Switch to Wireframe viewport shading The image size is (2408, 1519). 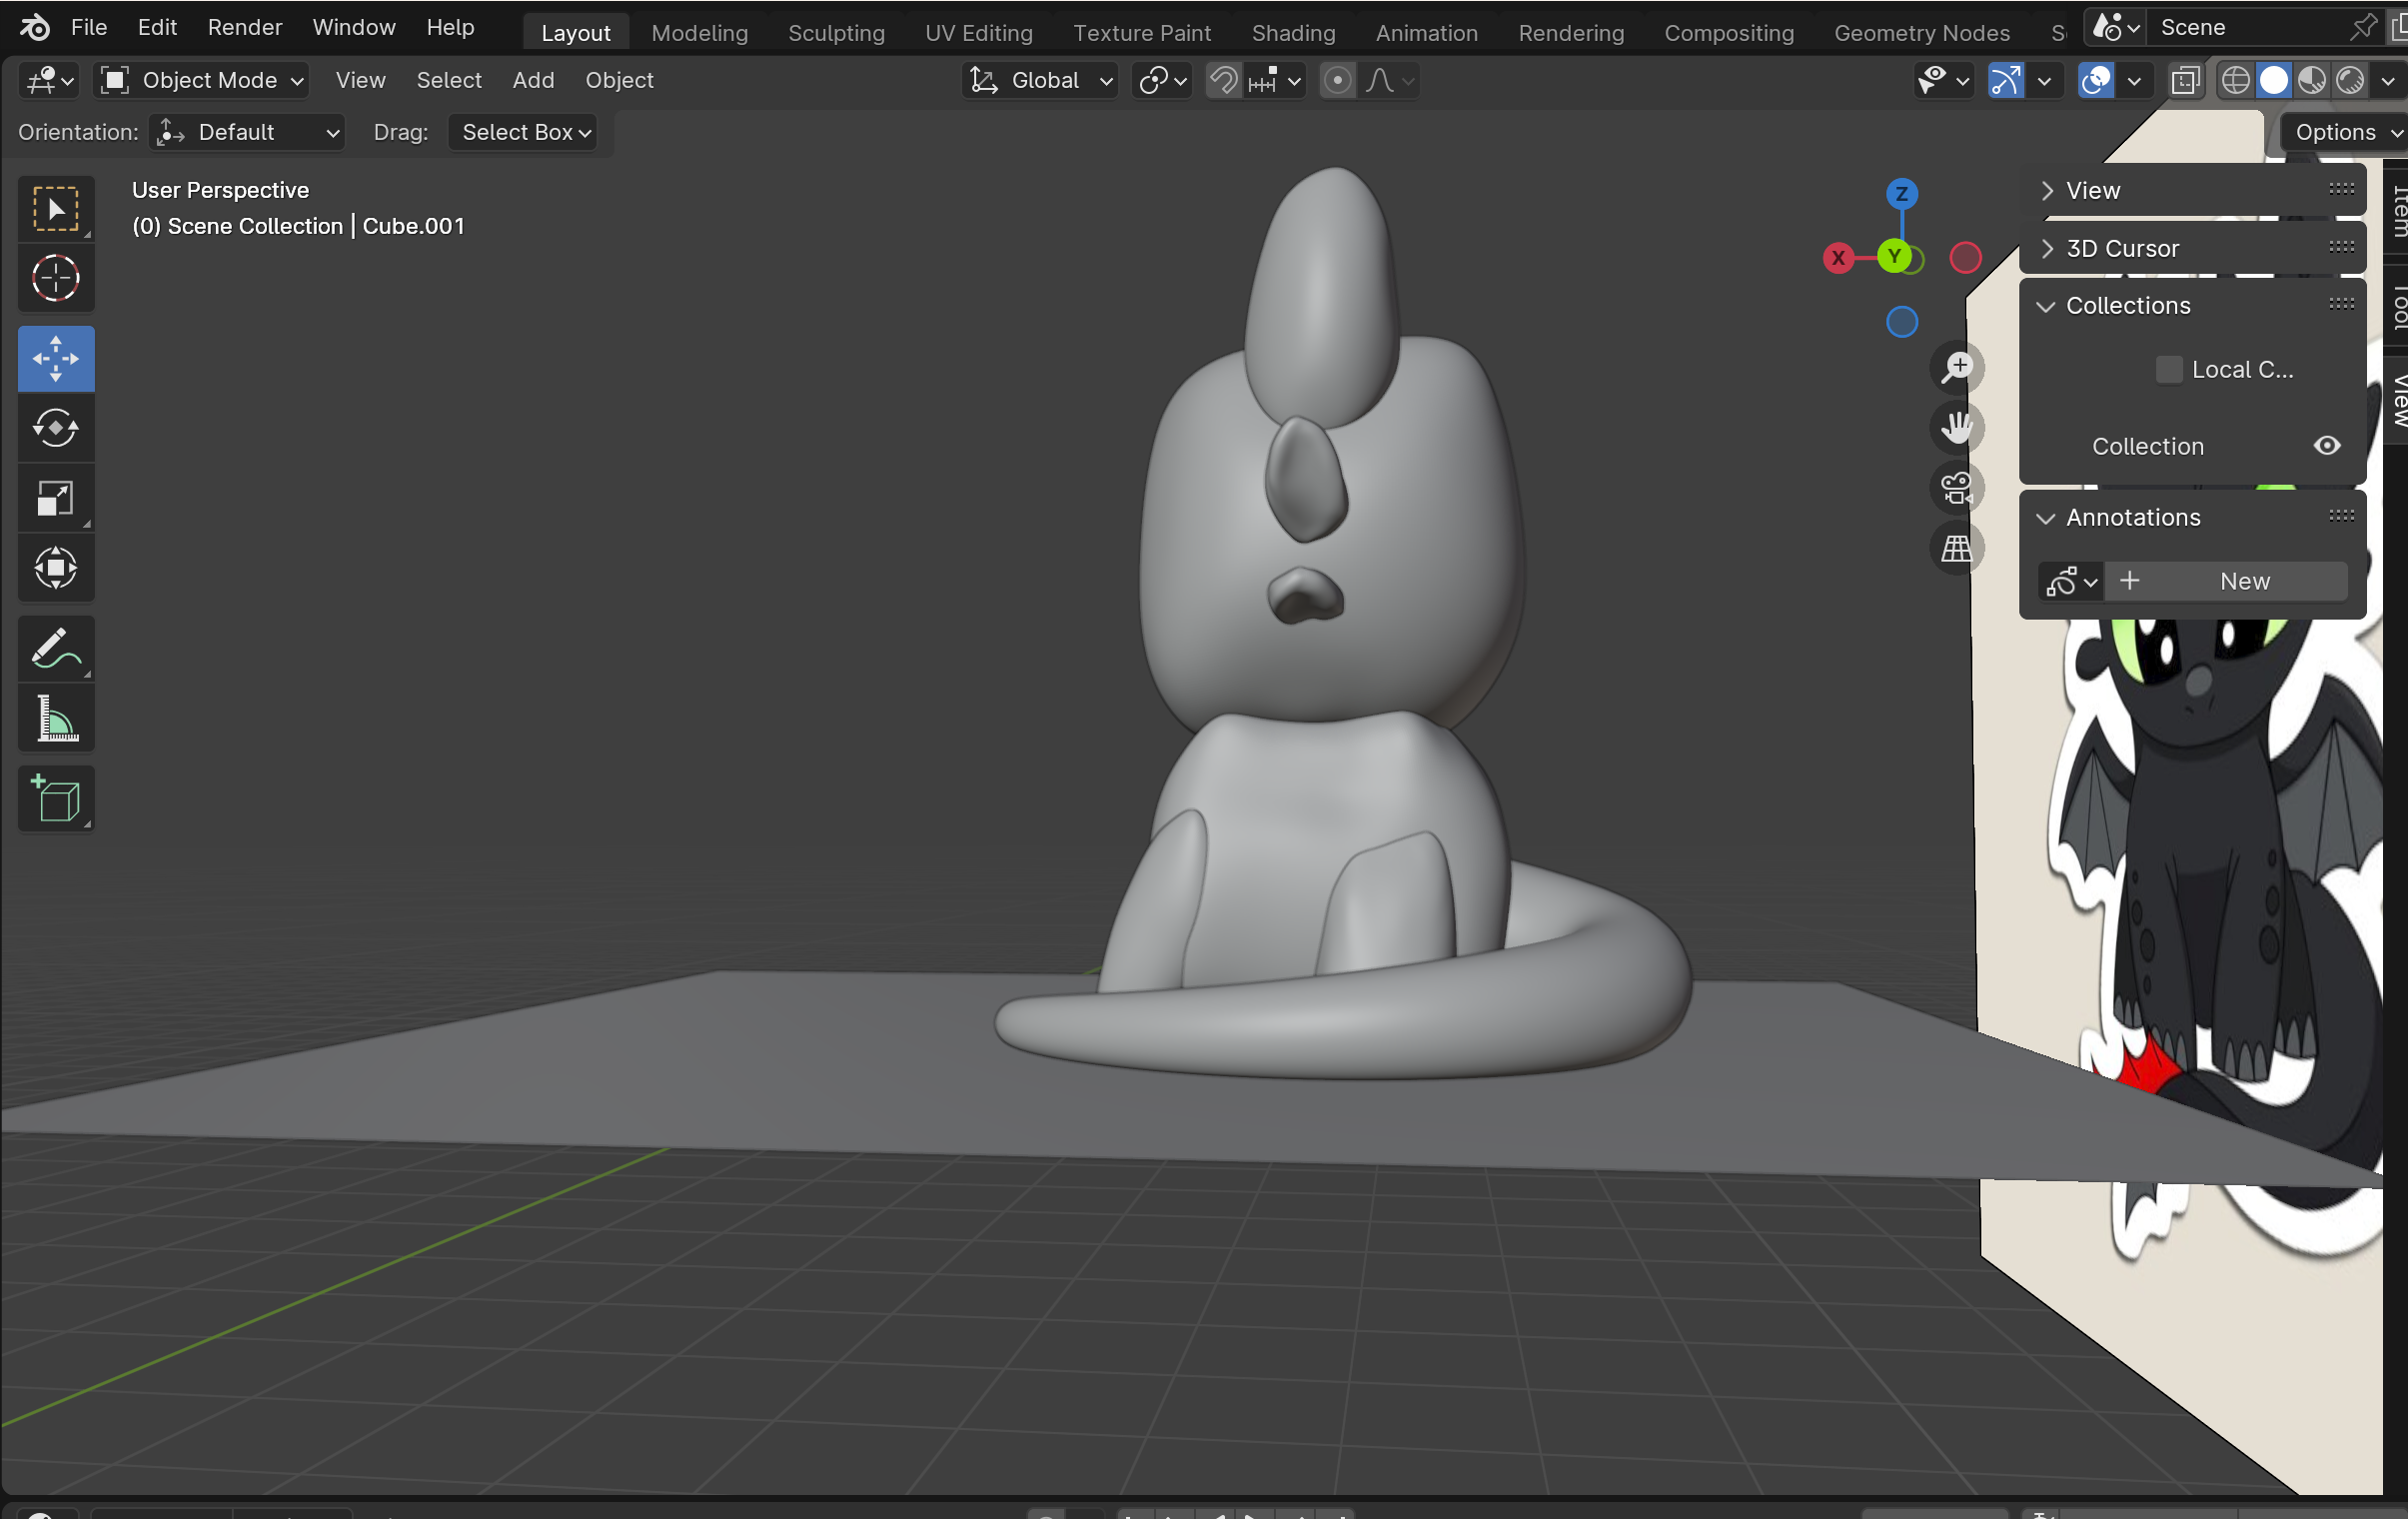[2235, 80]
